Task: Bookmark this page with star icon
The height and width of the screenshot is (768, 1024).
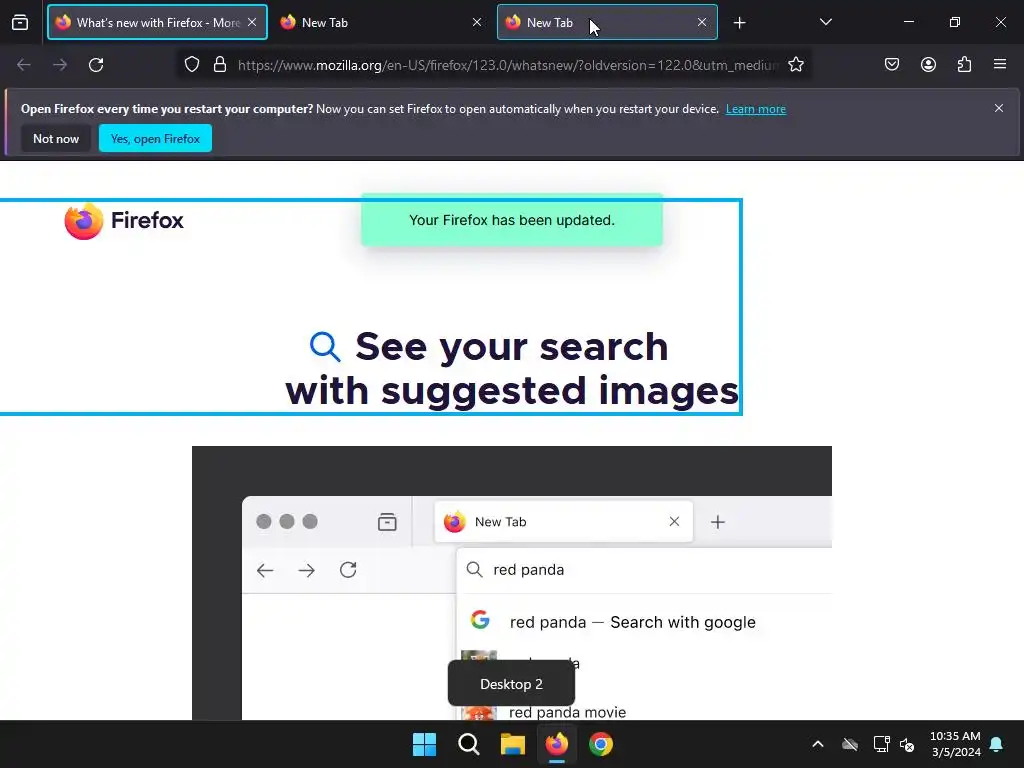Action: click(795, 65)
